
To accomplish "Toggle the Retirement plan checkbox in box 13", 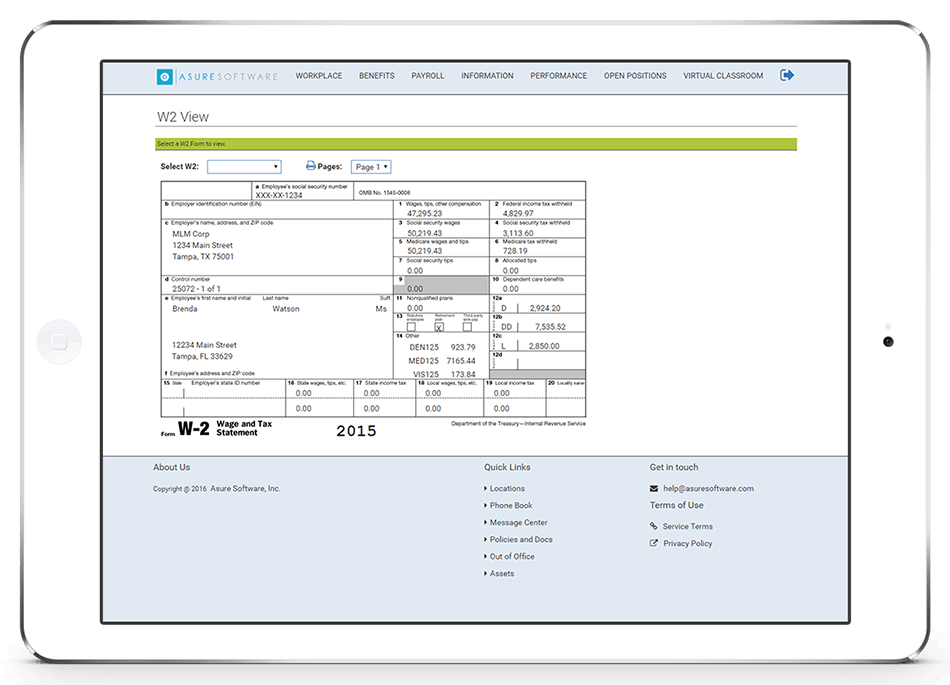I will click(438, 327).
